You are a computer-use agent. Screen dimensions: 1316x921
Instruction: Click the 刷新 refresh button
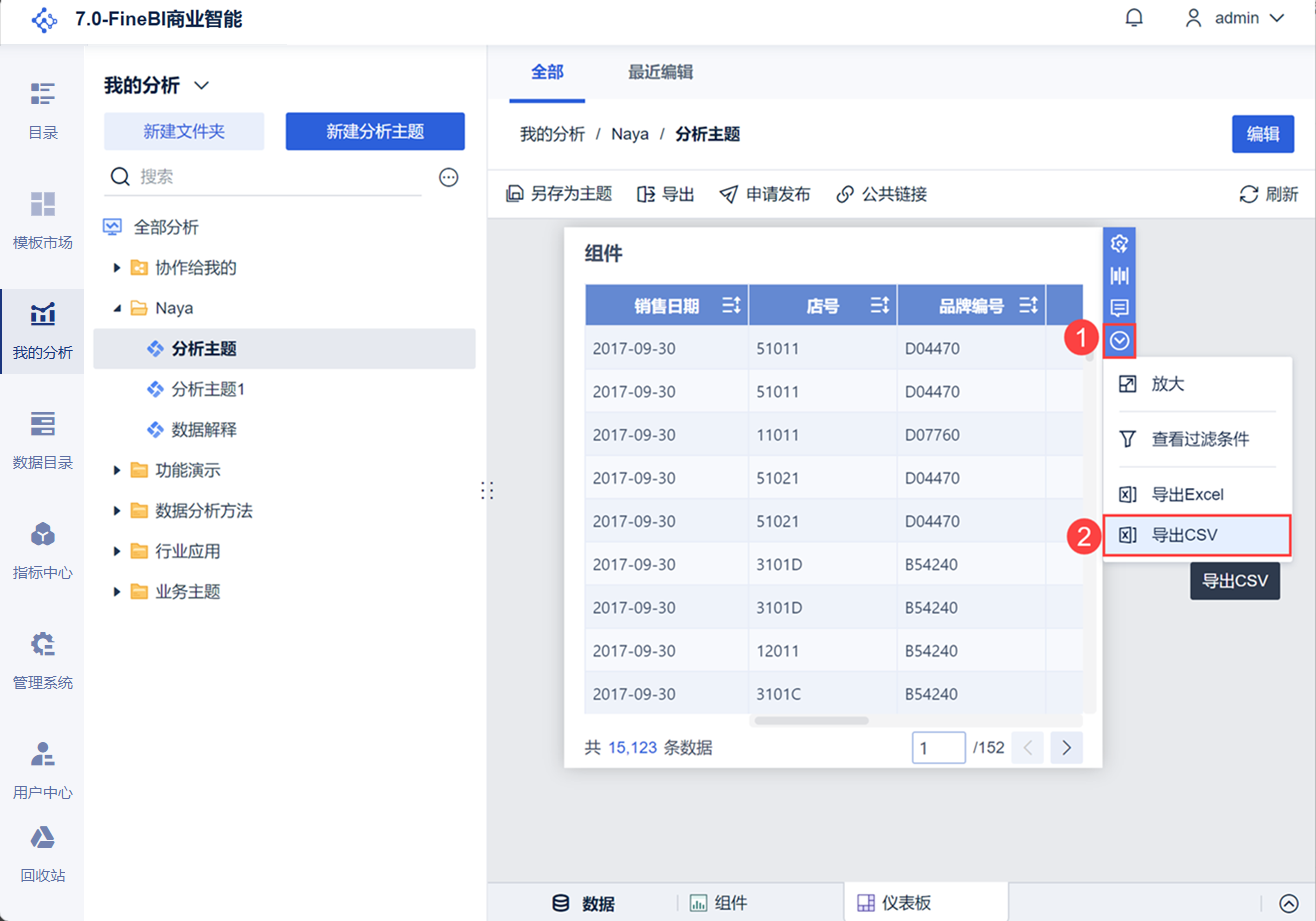tap(1270, 194)
